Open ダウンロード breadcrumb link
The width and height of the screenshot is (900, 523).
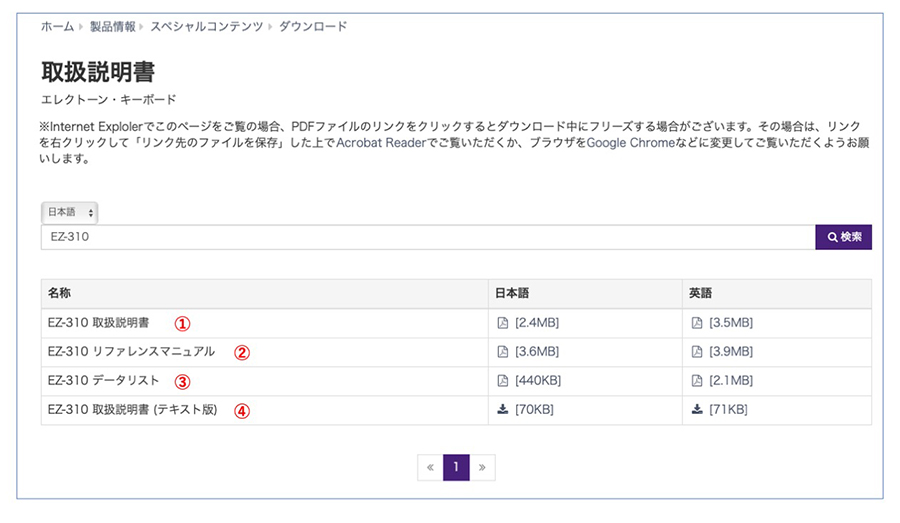(x=313, y=26)
